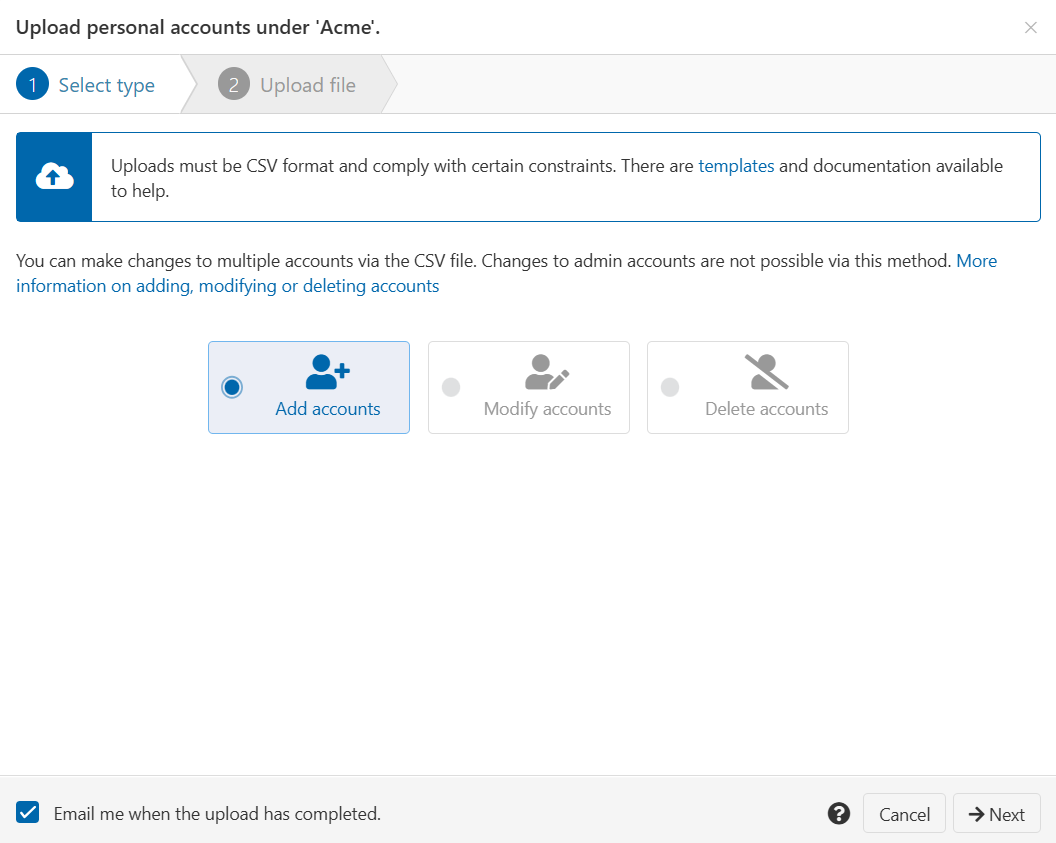Open the templates link
The width and height of the screenshot is (1056, 843).
[x=736, y=166]
